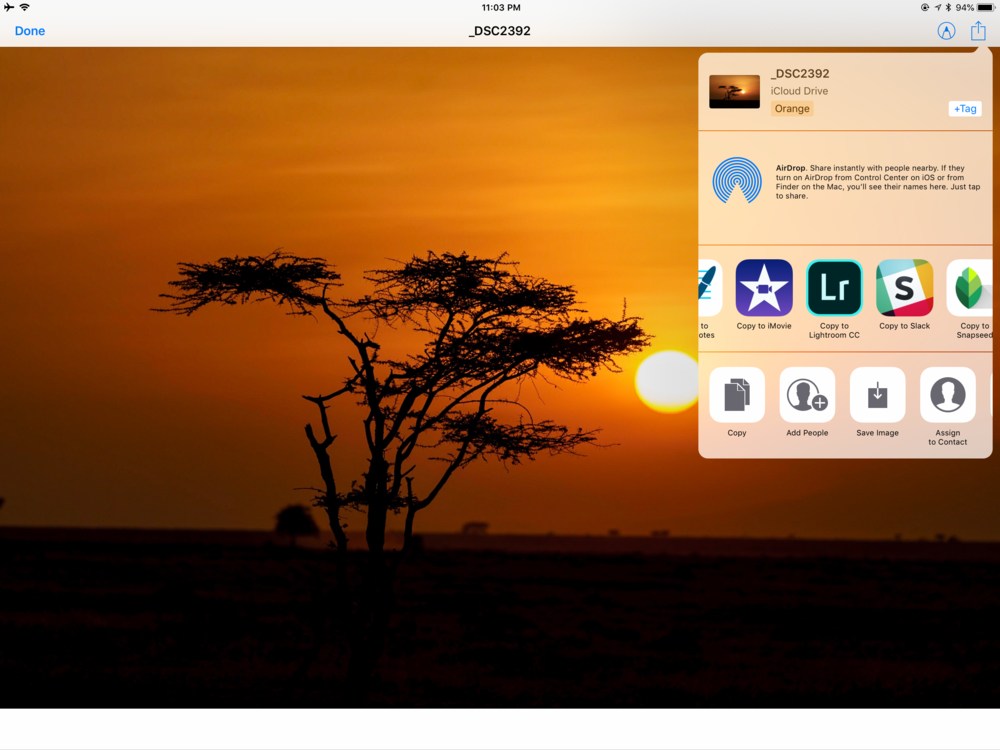Viewport: 1000px width, 750px height.
Task: Tap the Share icon in top bar
Action: tap(977, 31)
